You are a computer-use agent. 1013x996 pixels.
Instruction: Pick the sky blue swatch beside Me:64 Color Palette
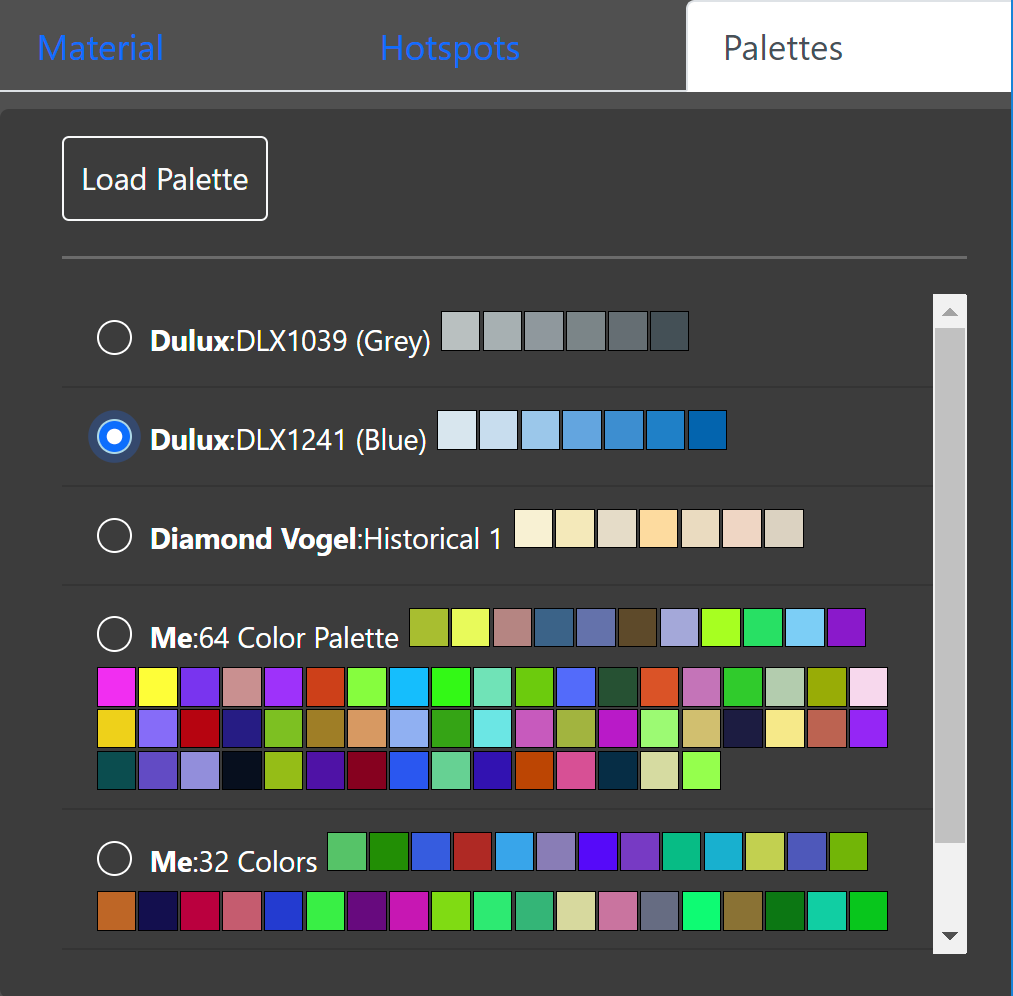805,628
